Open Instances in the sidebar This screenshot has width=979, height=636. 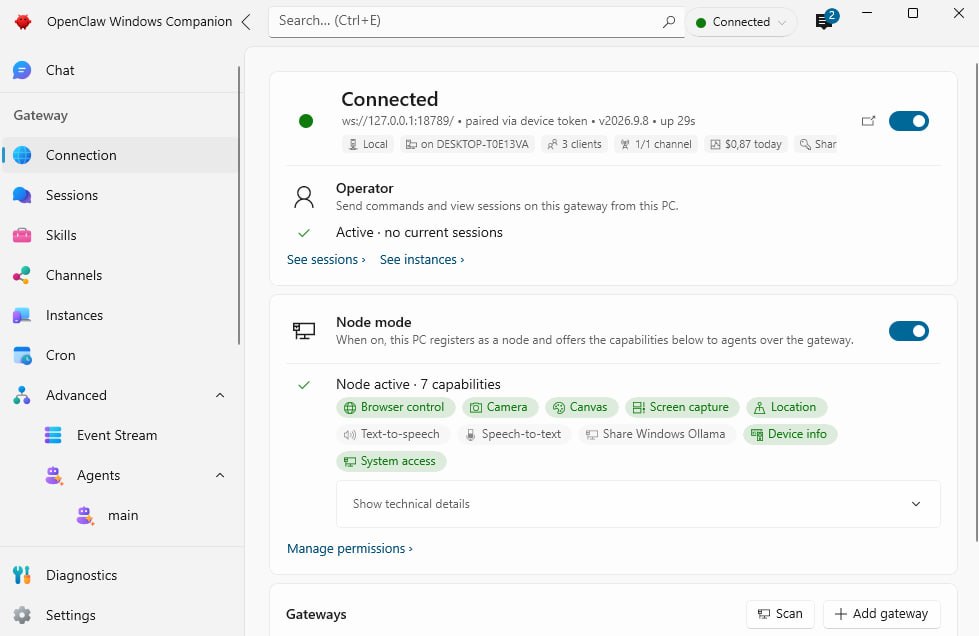[x=121, y=315]
